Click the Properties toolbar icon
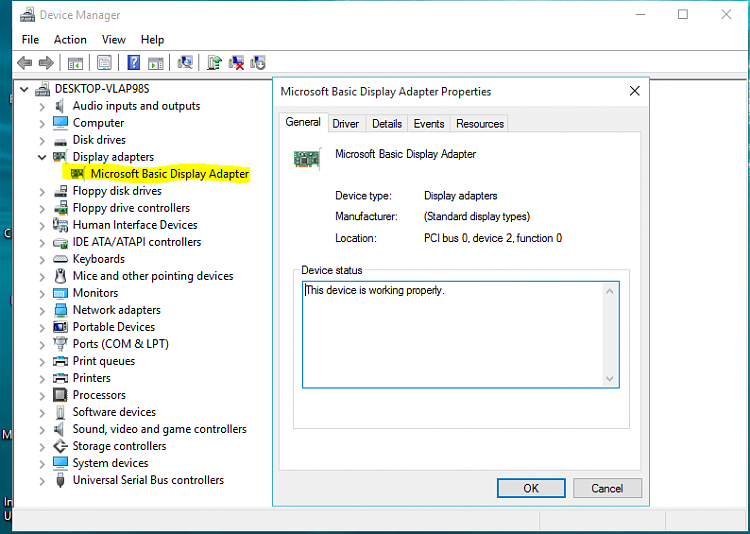The height and width of the screenshot is (534, 750). (104, 63)
